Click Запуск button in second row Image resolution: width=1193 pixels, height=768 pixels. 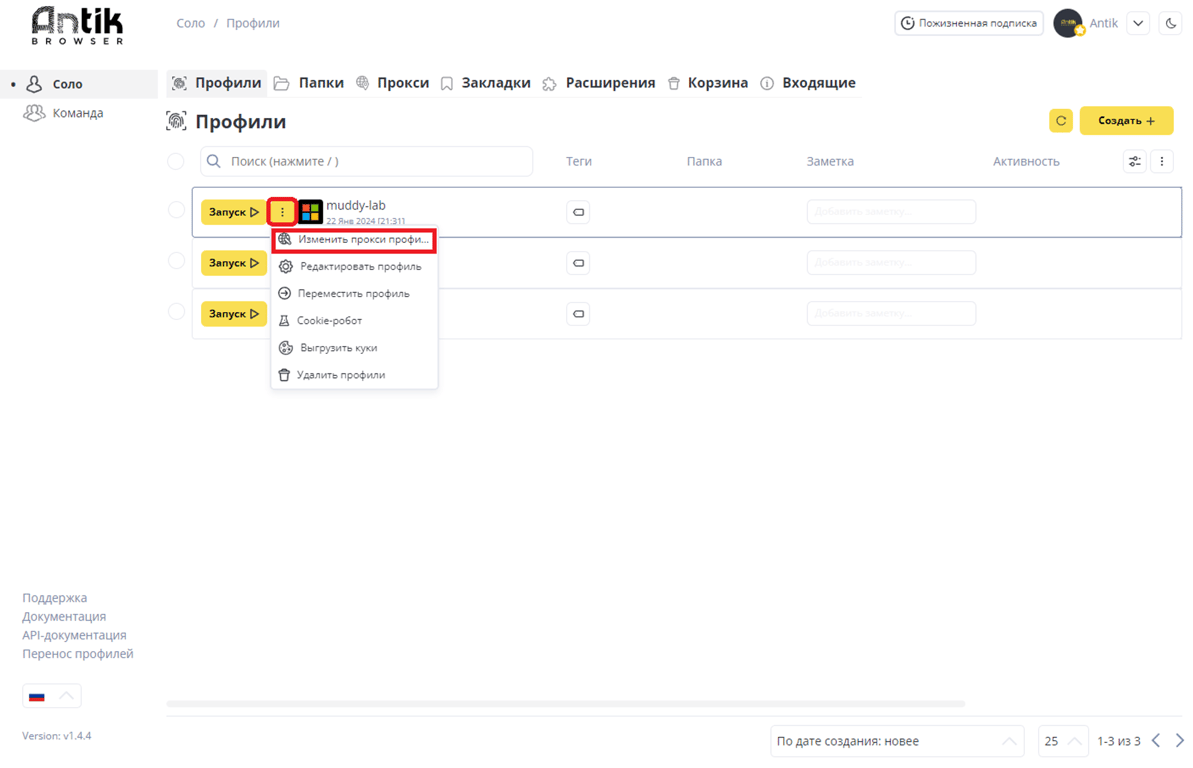[234, 263]
